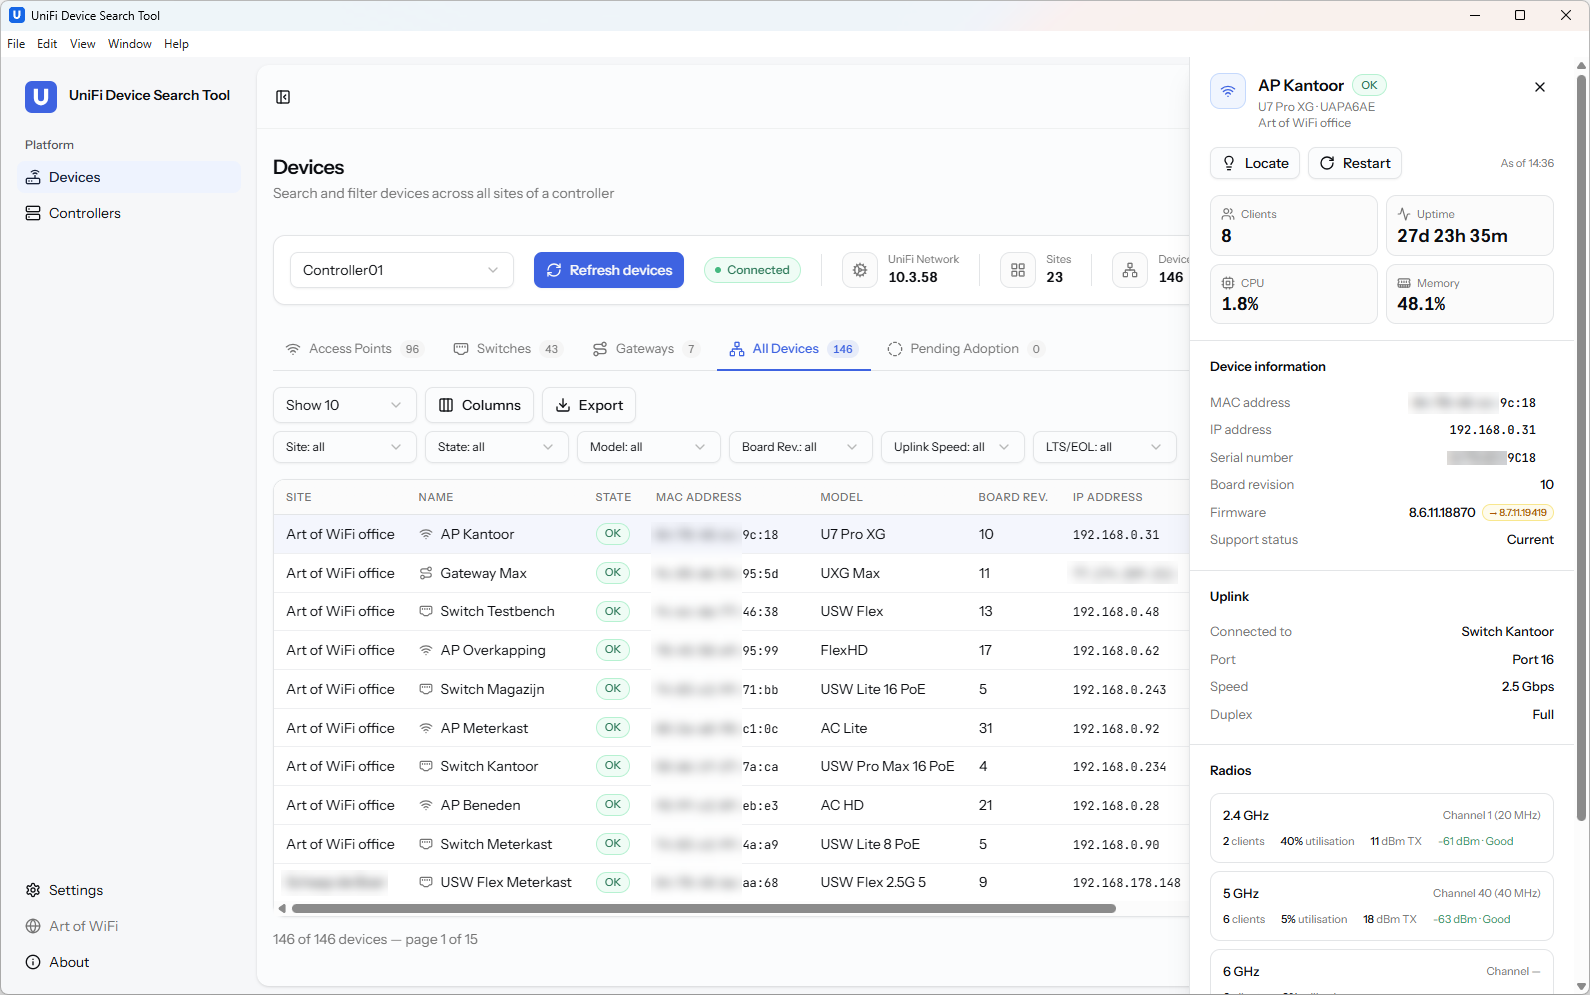
Task: Click the SITE column header
Action: [x=299, y=497]
